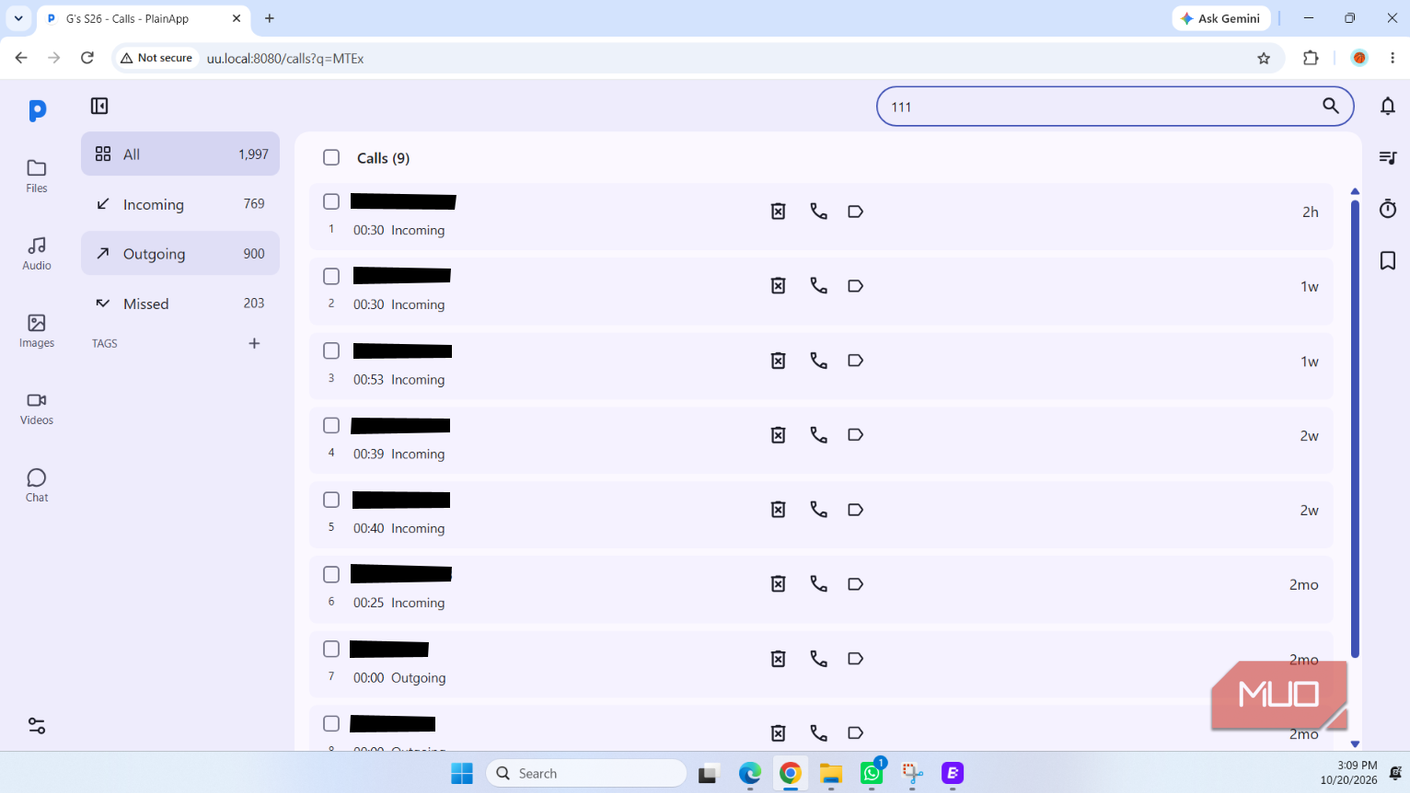1410x793 pixels.
Task: Open the Videos section in sidebar
Action: coord(36,408)
